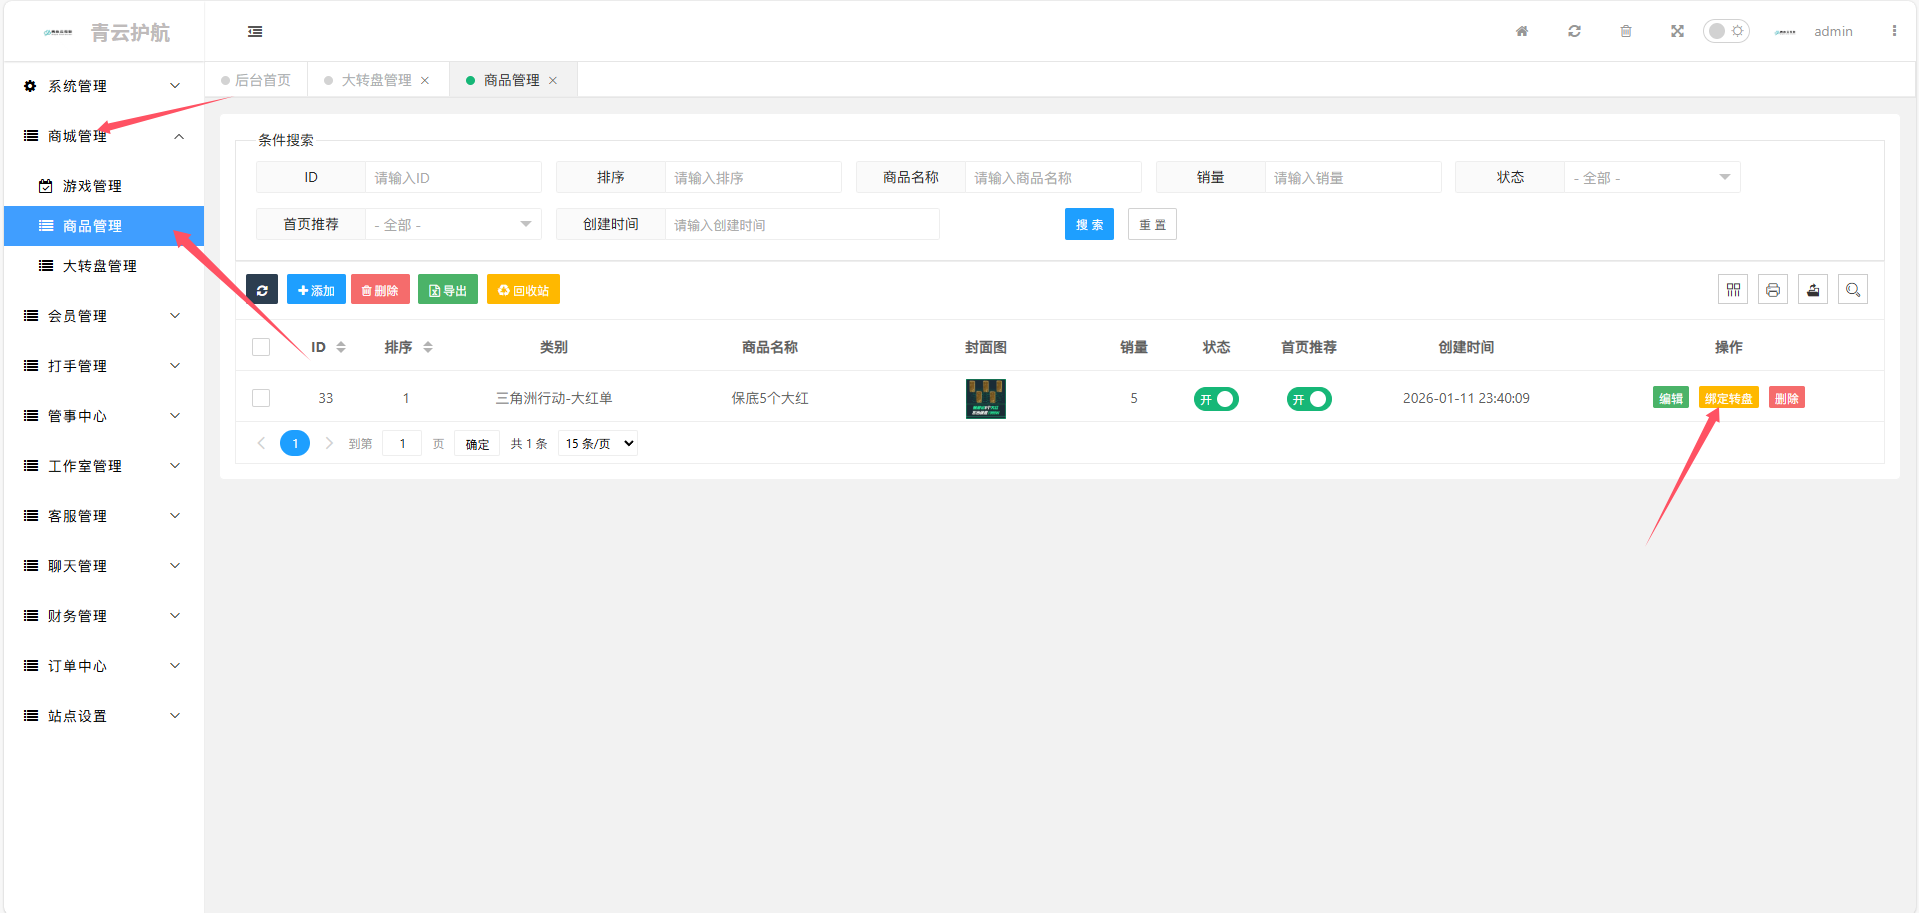Click the 商品名称 search input field
Image resolution: width=1919 pixels, height=913 pixels.
1052,178
